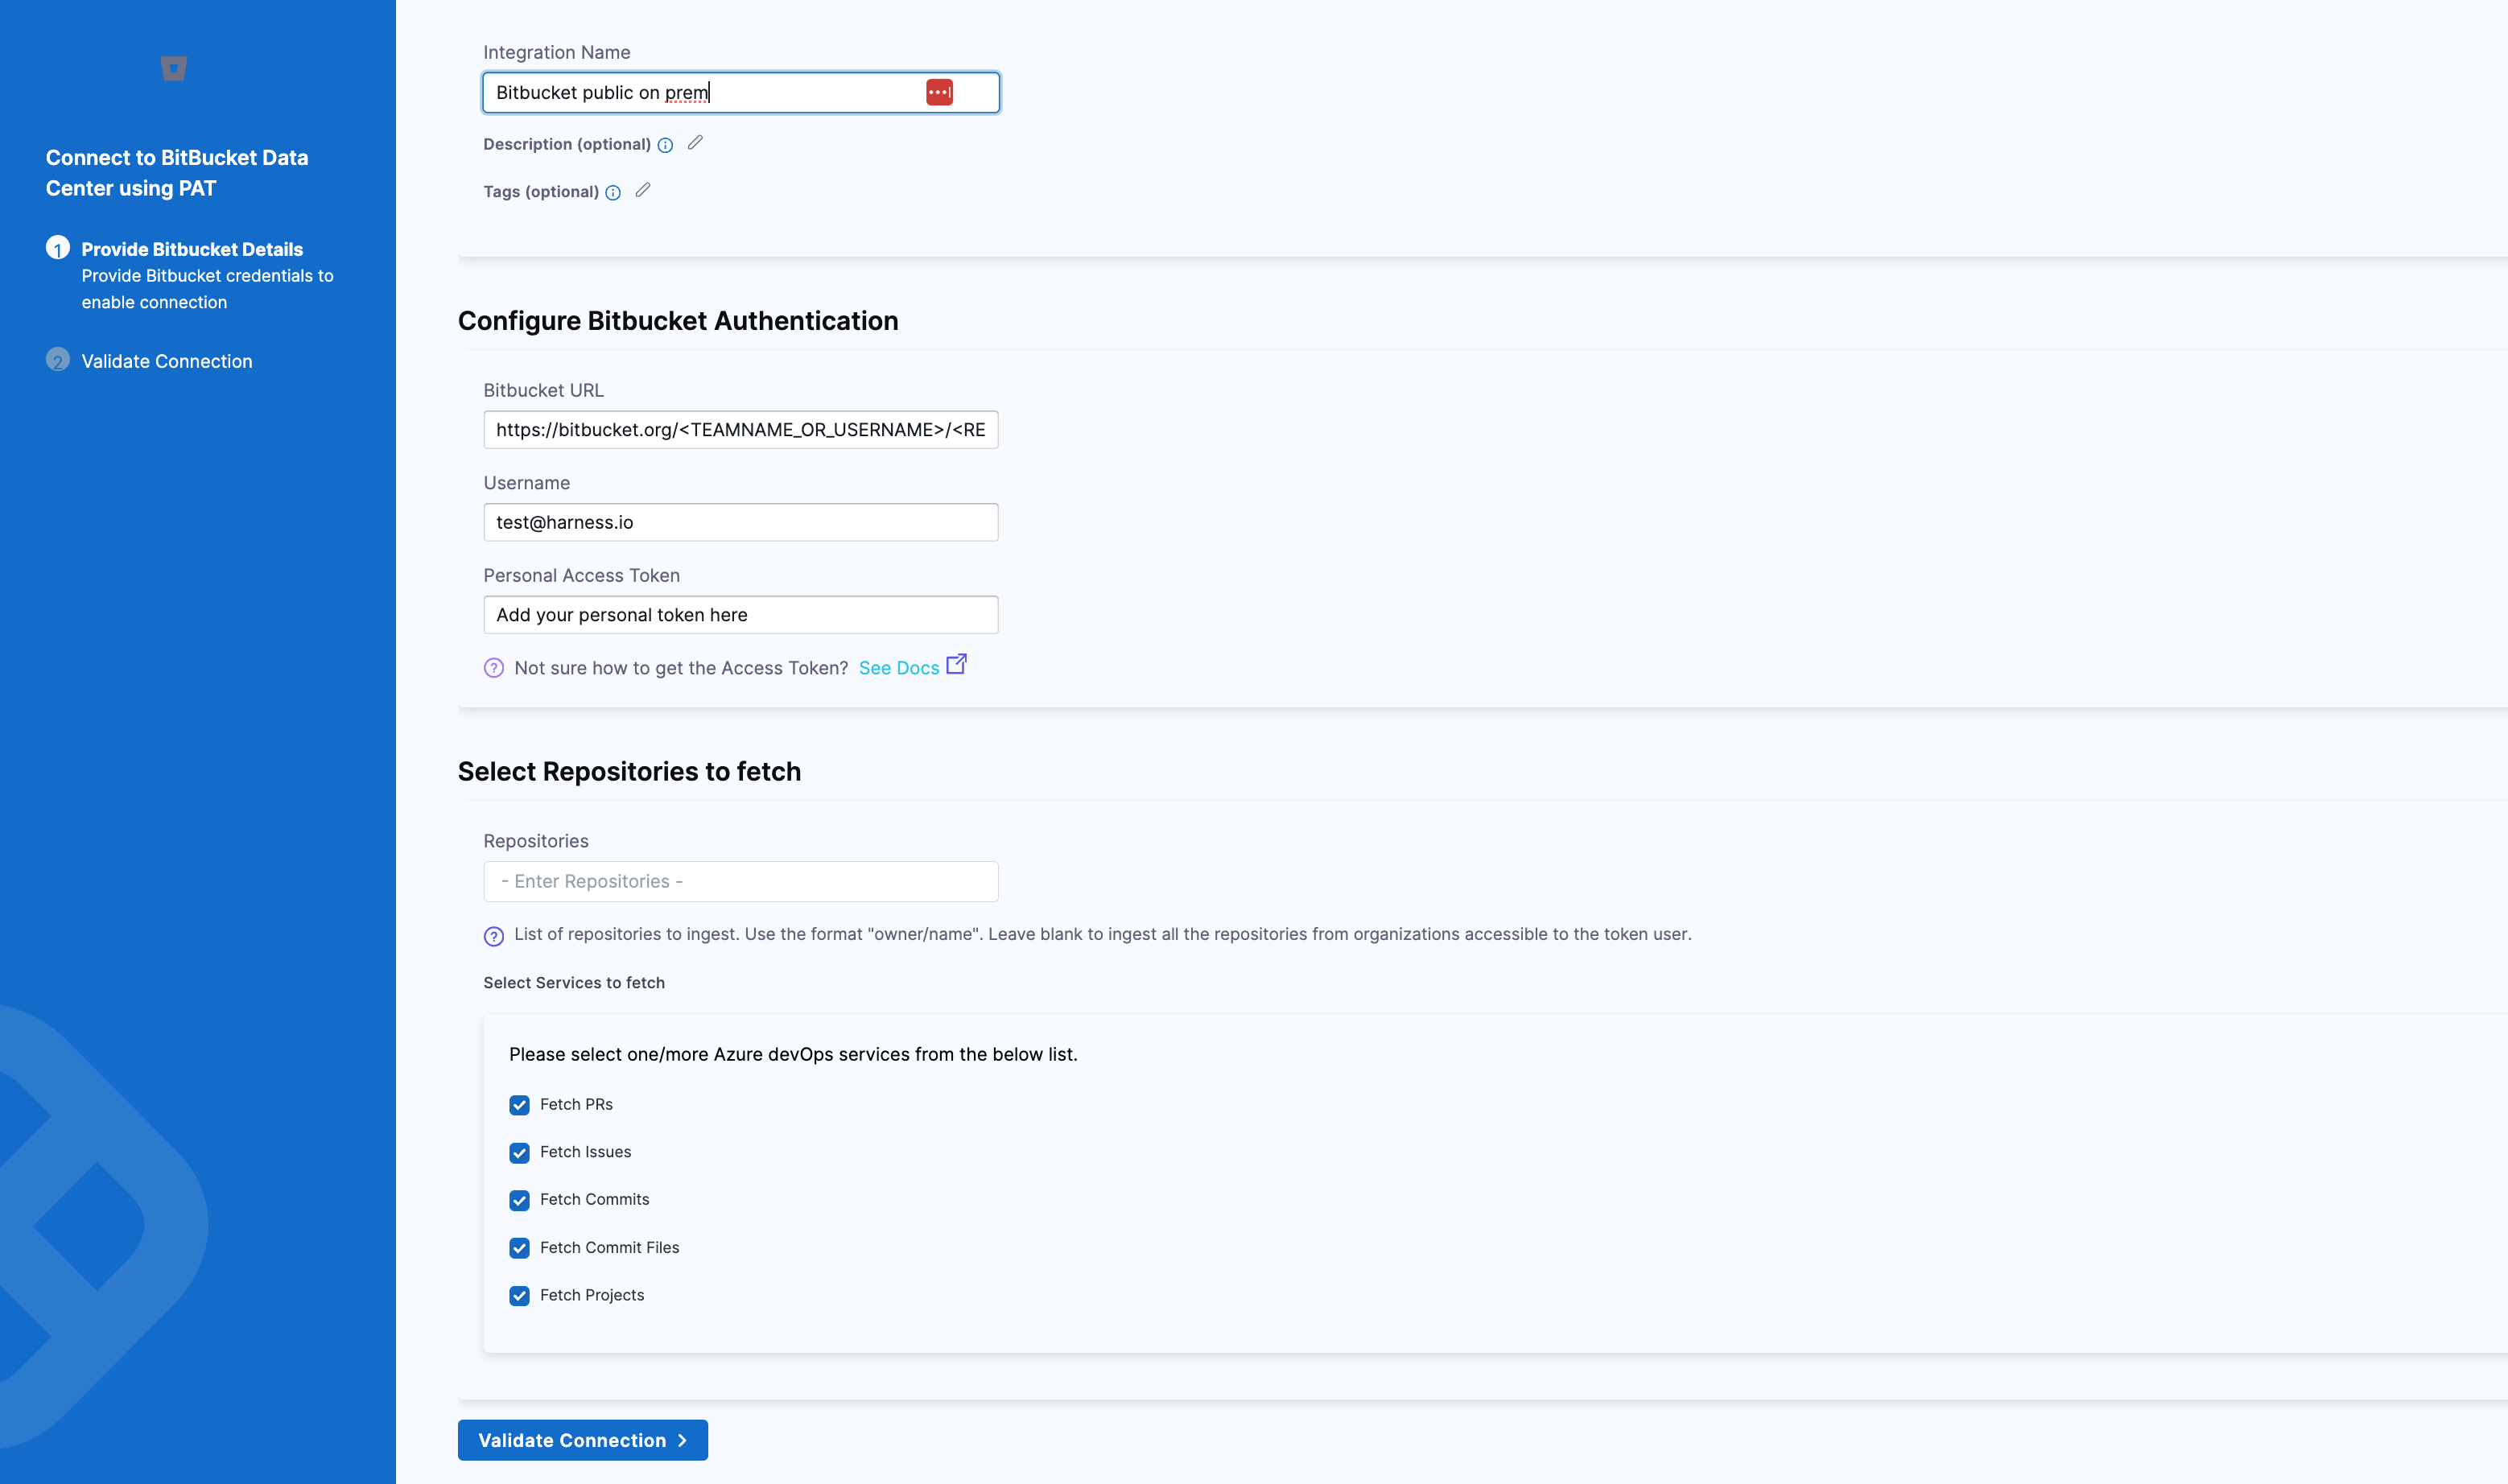Open the See Docs link

pyautogui.click(x=898, y=668)
